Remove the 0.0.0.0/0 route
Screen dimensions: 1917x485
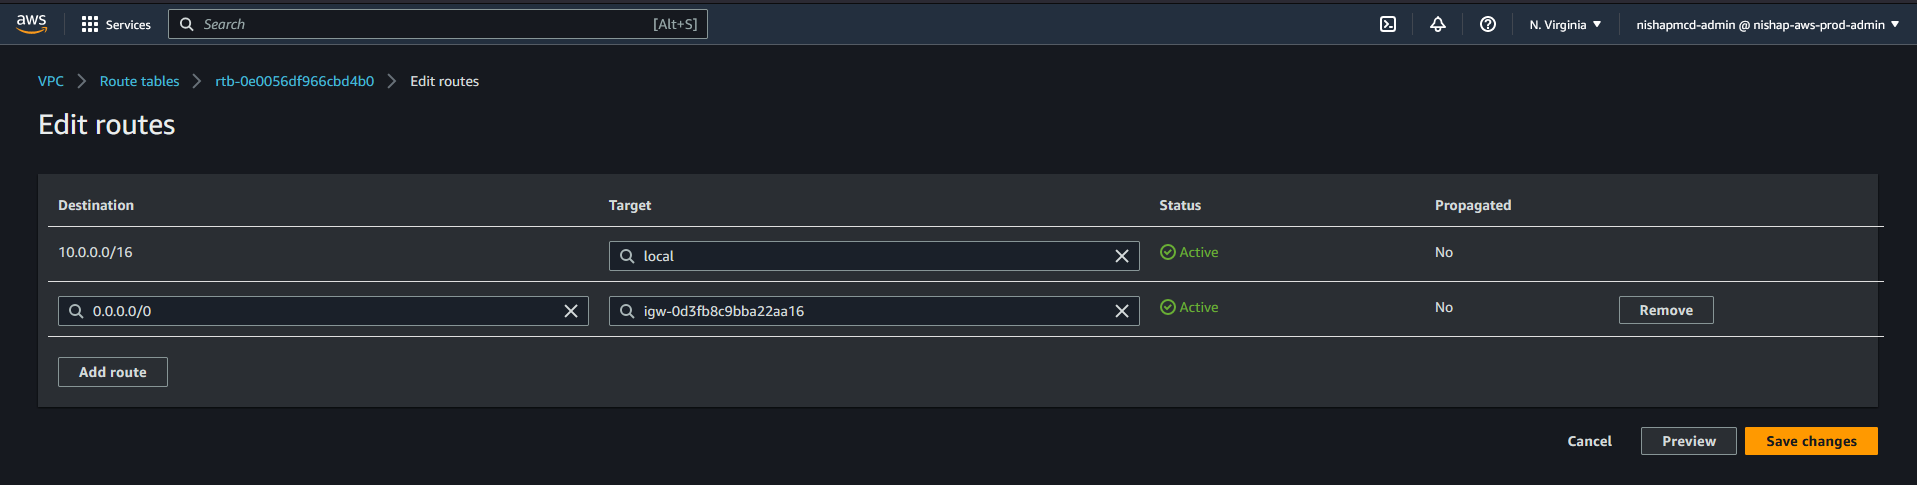(1665, 310)
